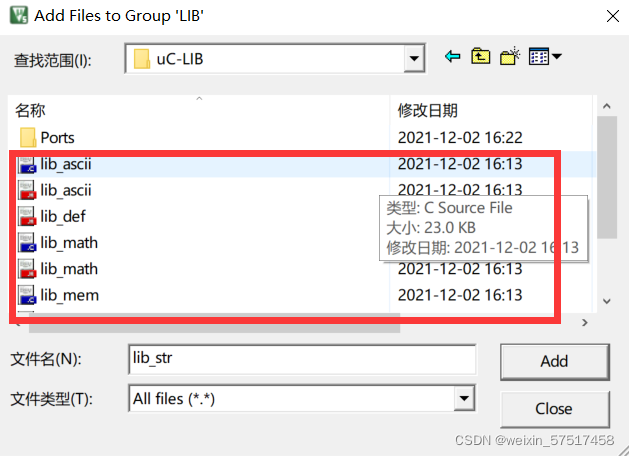Click the Add button
629x456 pixels.
[x=554, y=361]
